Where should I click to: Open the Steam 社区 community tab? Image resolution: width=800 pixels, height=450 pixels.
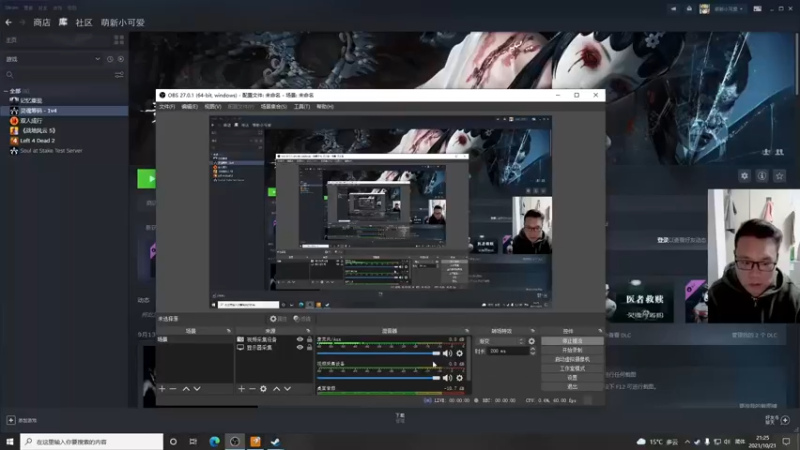(x=84, y=22)
